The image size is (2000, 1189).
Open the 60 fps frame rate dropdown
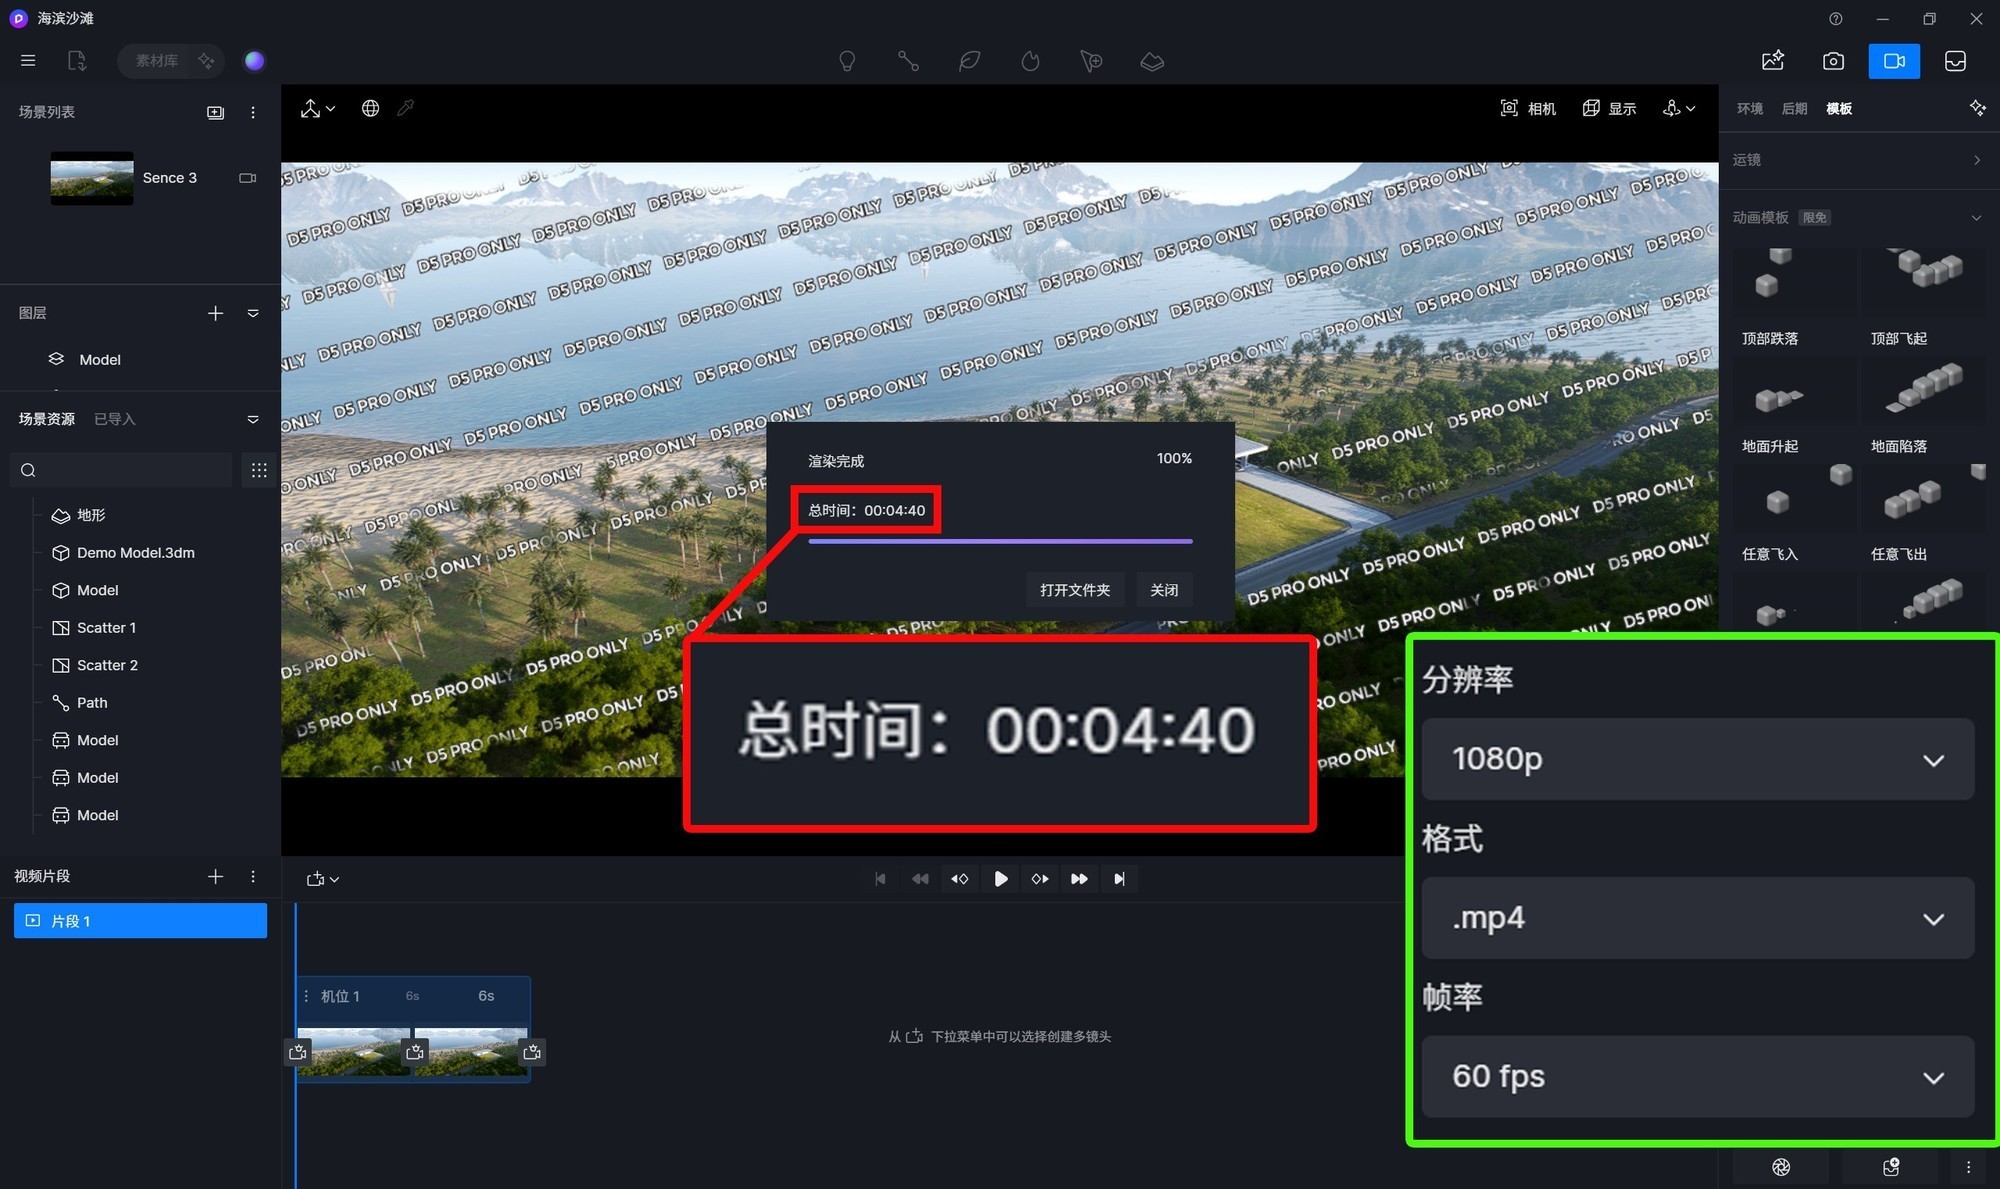(x=1696, y=1077)
